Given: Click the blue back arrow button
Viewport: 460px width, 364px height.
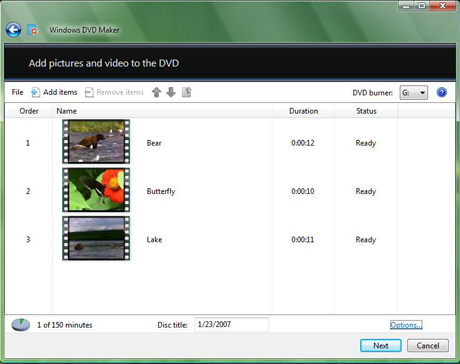Looking at the screenshot, I should [x=14, y=30].
